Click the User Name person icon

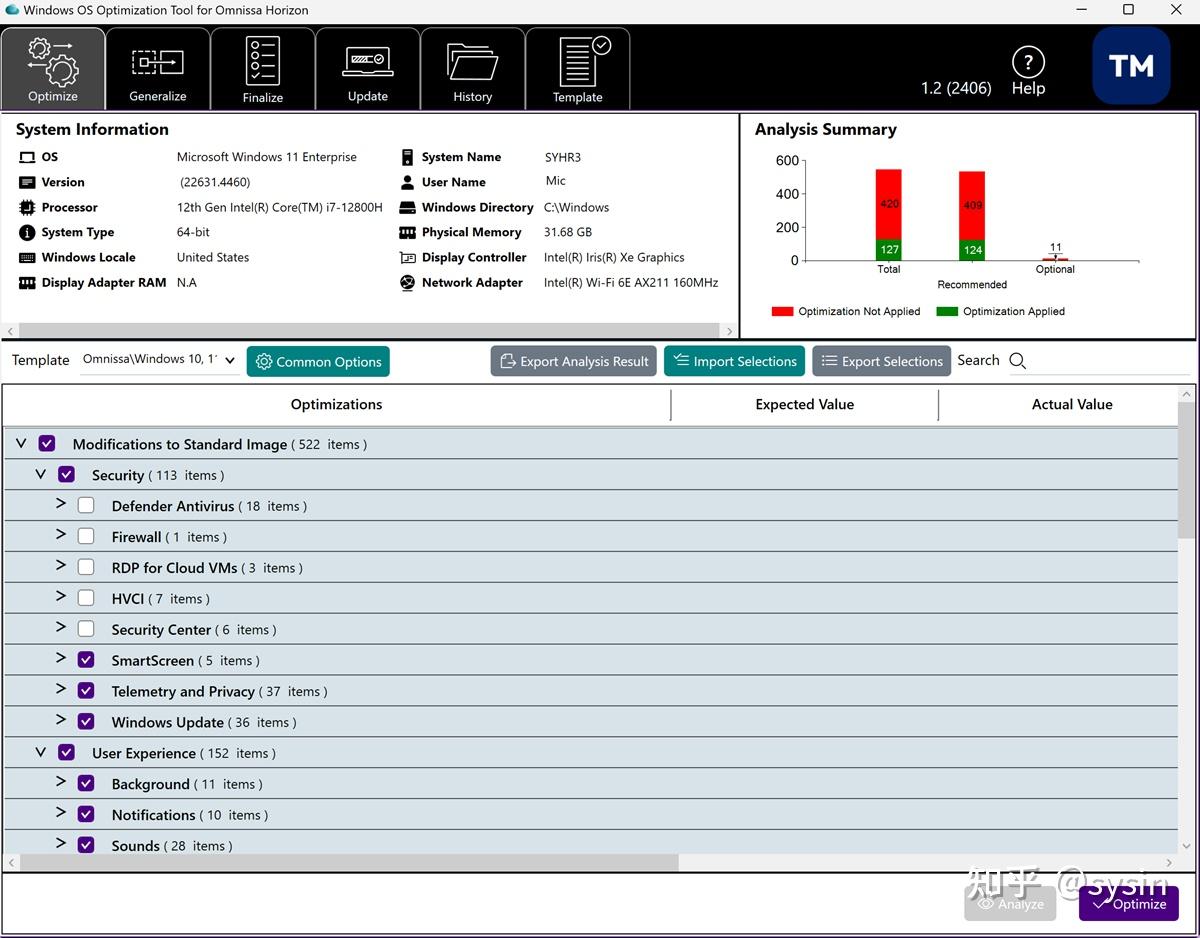coord(407,182)
